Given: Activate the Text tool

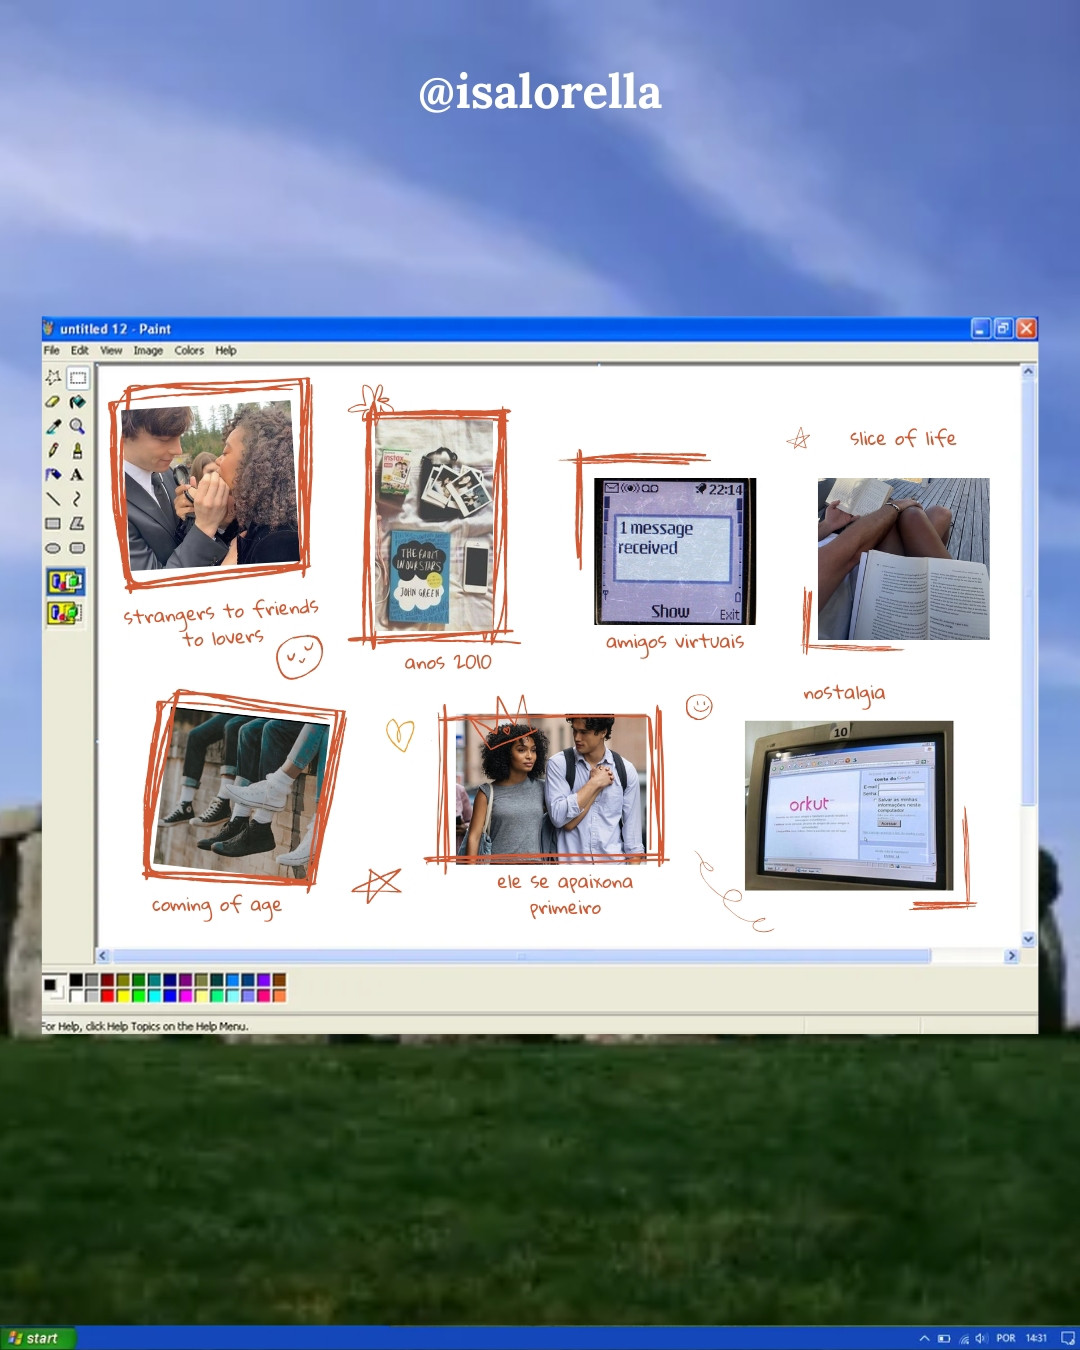Looking at the screenshot, I should 78,475.
